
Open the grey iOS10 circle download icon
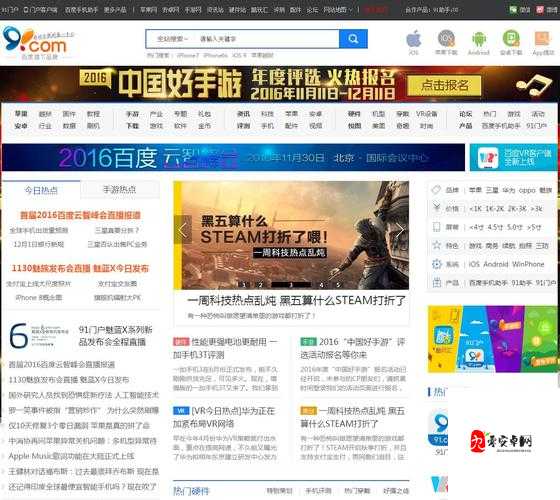click(x=446, y=39)
